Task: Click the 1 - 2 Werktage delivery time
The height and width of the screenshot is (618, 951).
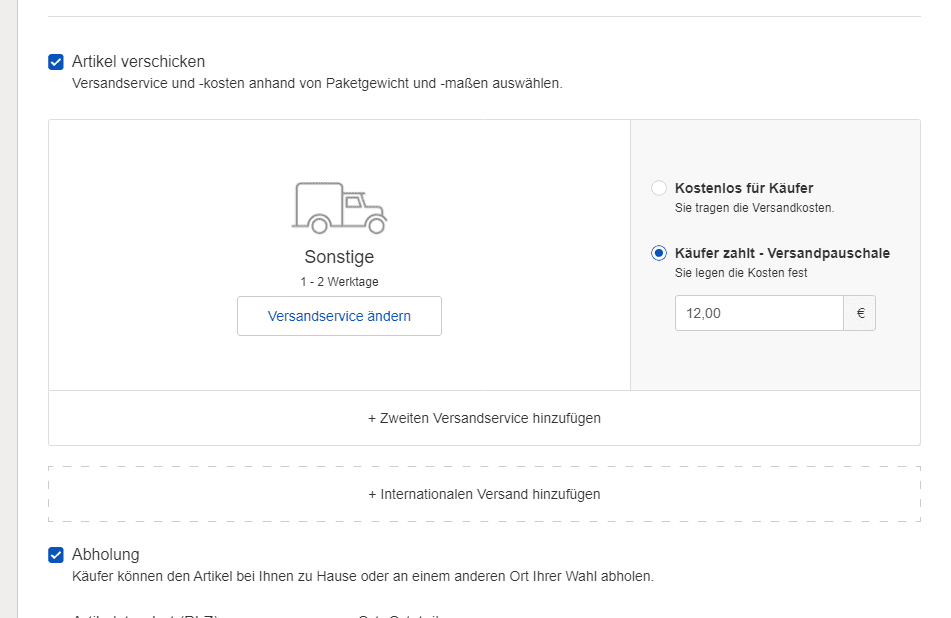Action: pyautogui.click(x=339, y=281)
